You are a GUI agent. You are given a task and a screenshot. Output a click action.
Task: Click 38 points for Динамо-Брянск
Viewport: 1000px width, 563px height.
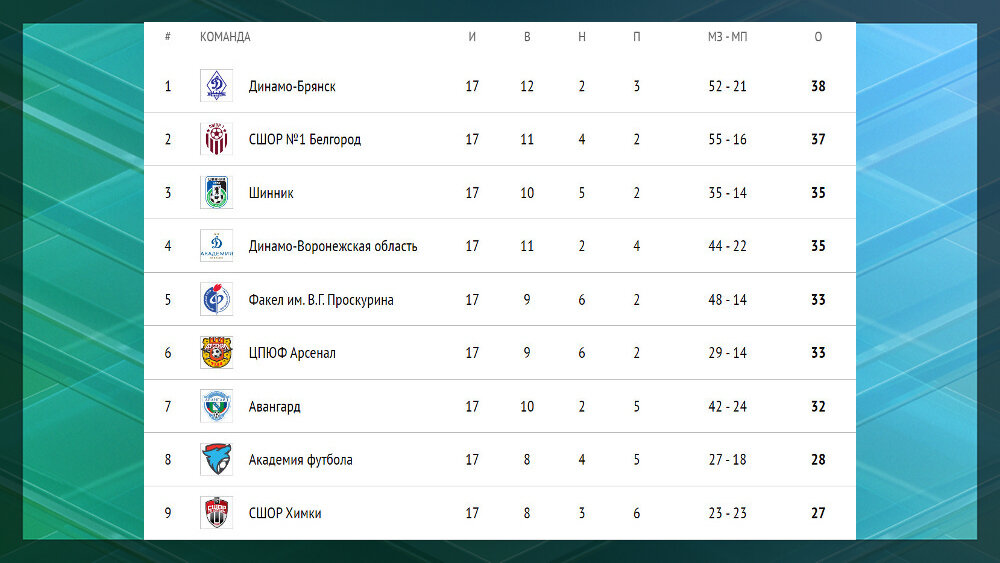[x=818, y=86]
